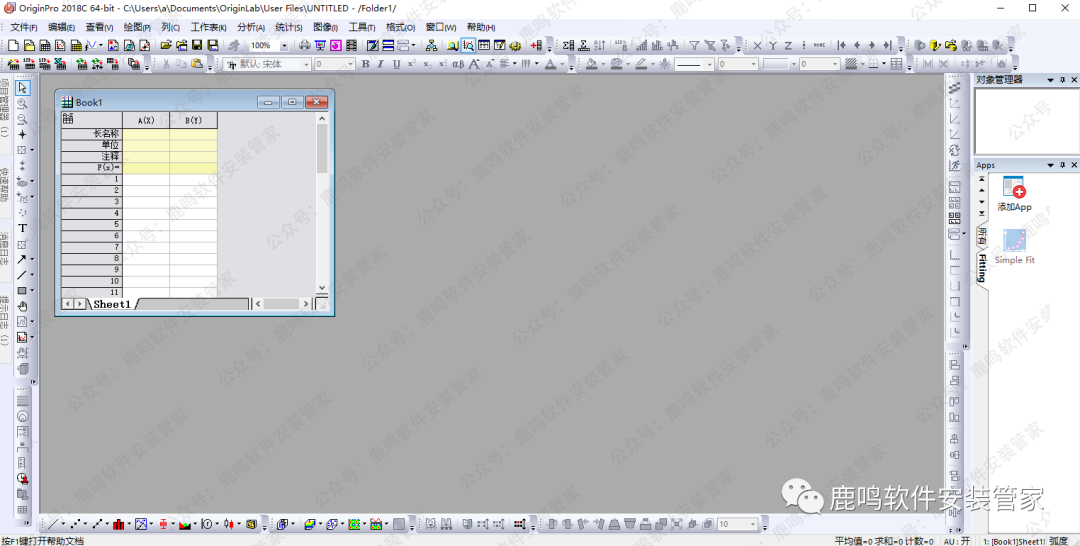Click the Pointer selection tool
1080x546 pixels.
tap(22, 89)
